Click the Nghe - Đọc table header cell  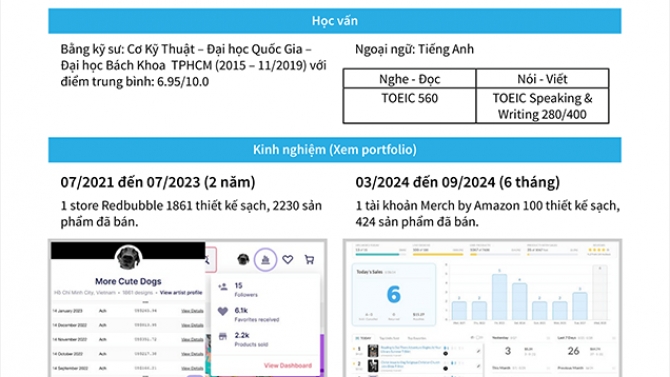(x=409, y=79)
